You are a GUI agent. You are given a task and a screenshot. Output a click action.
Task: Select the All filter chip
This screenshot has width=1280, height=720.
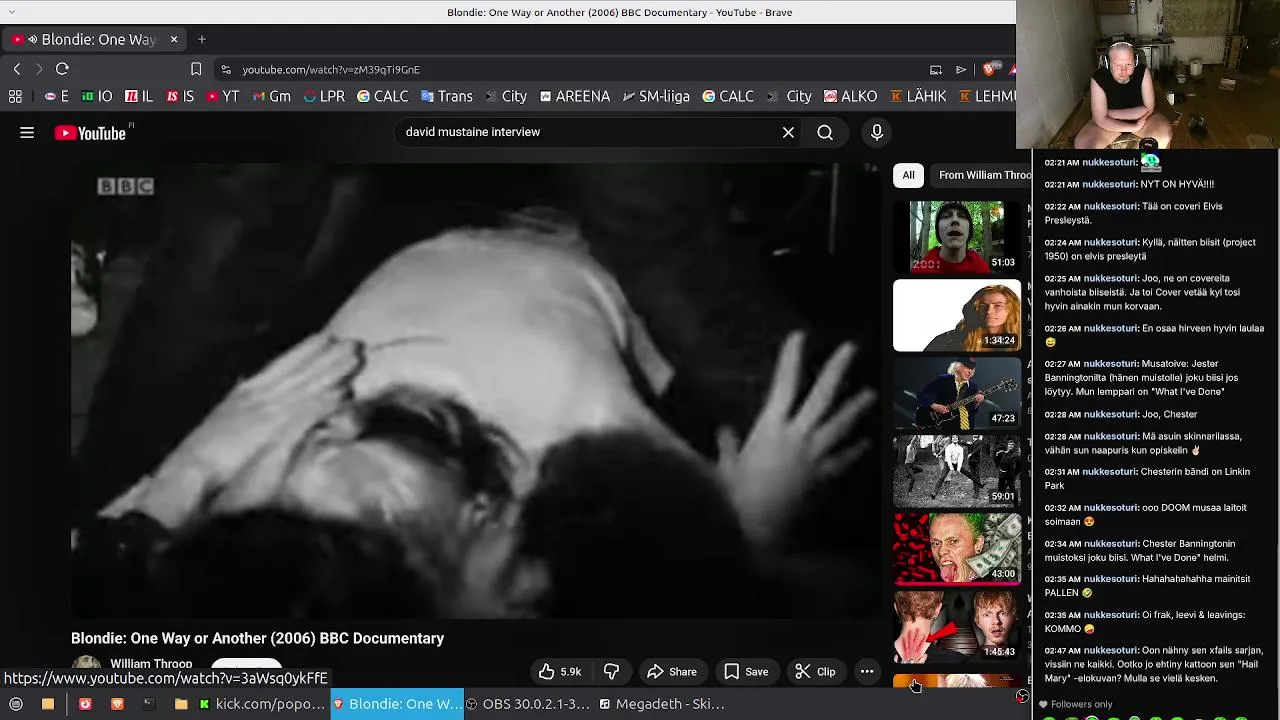point(908,175)
